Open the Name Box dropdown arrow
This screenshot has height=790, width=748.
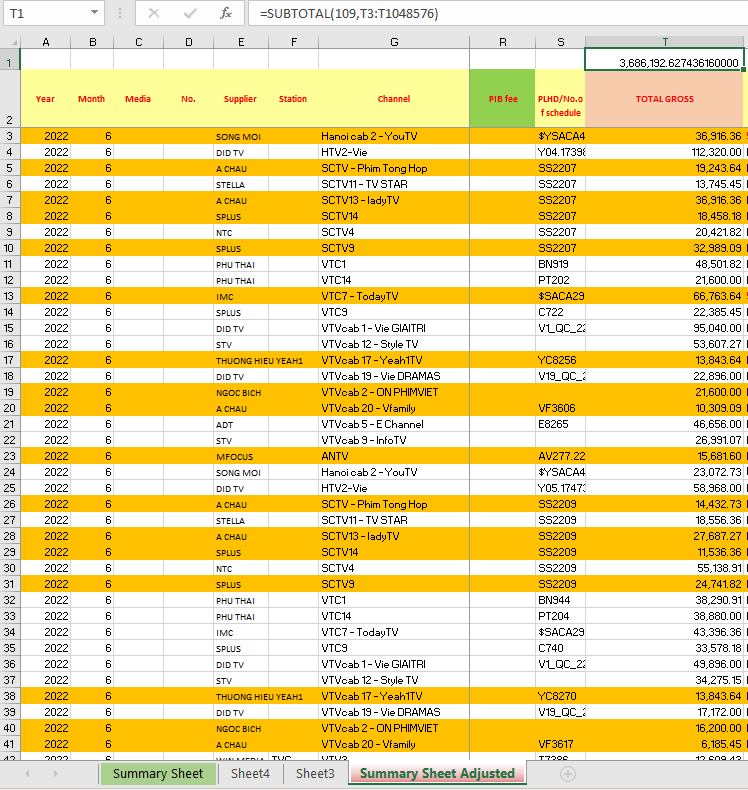point(94,13)
